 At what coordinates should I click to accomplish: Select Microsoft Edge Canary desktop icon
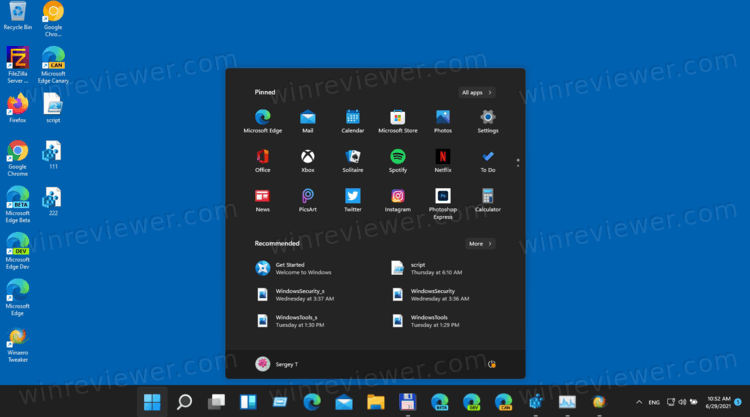[53, 65]
